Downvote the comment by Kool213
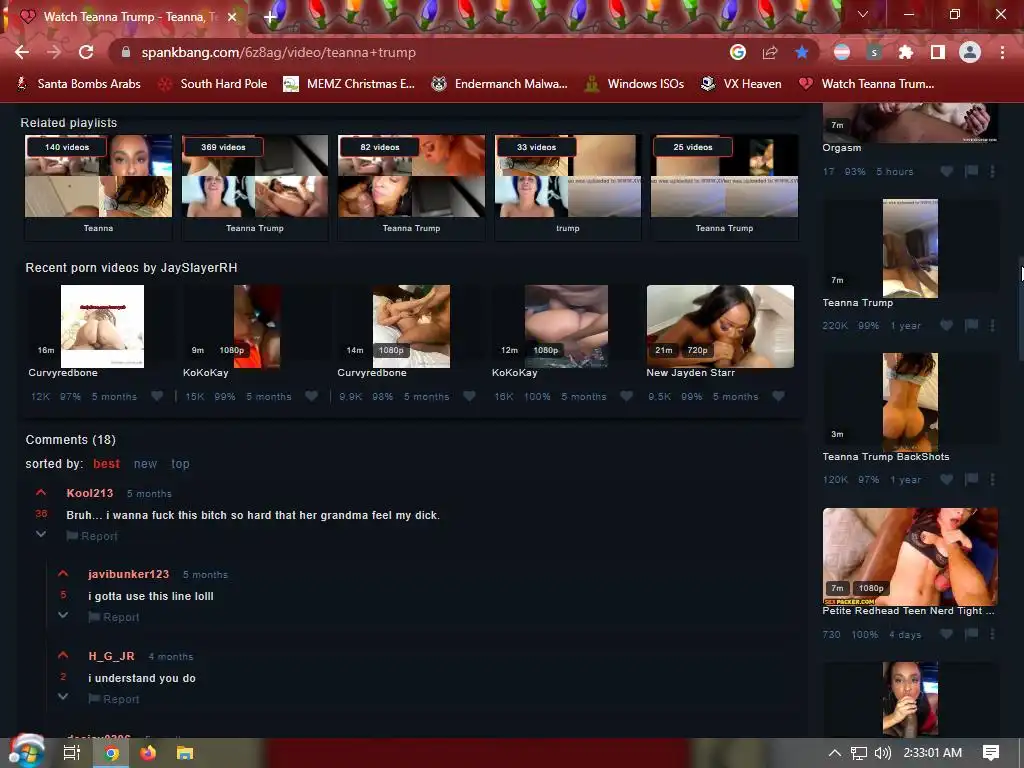 pyautogui.click(x=40, y=534)
